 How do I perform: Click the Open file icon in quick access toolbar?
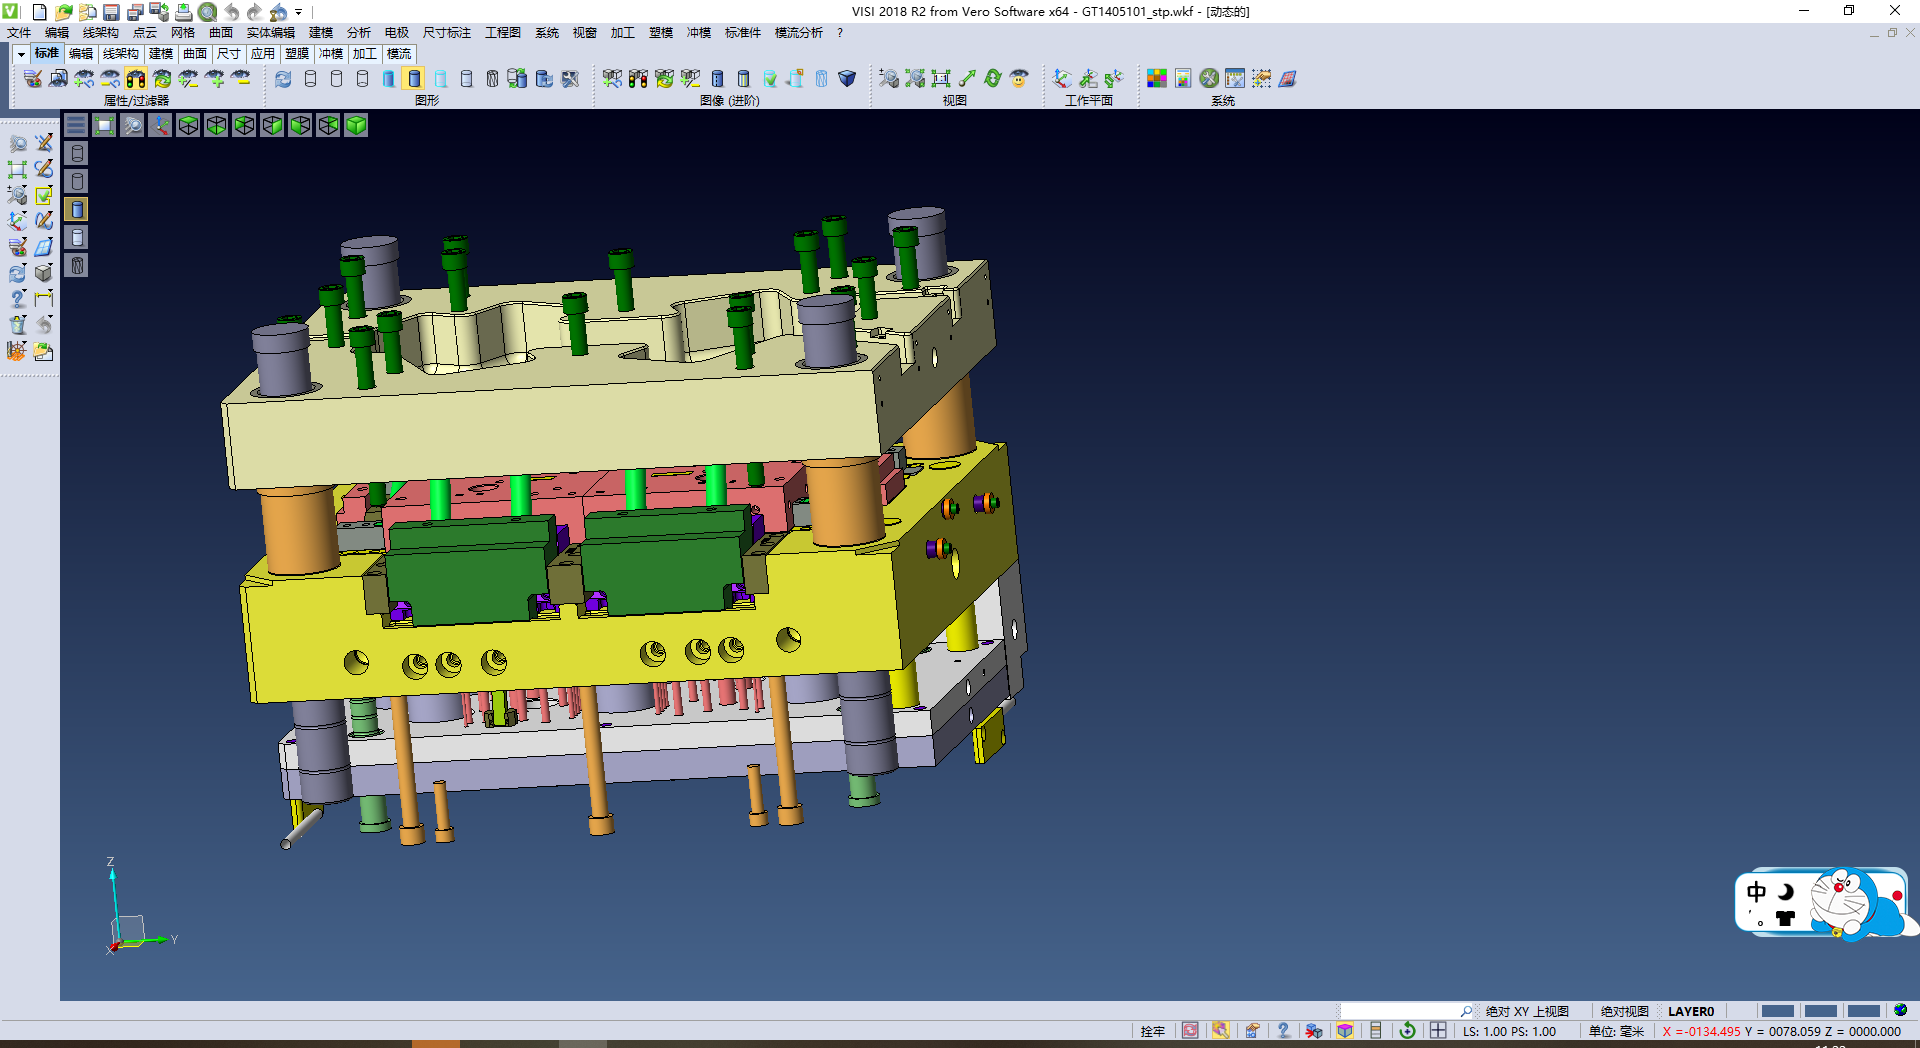pos(63,12)
